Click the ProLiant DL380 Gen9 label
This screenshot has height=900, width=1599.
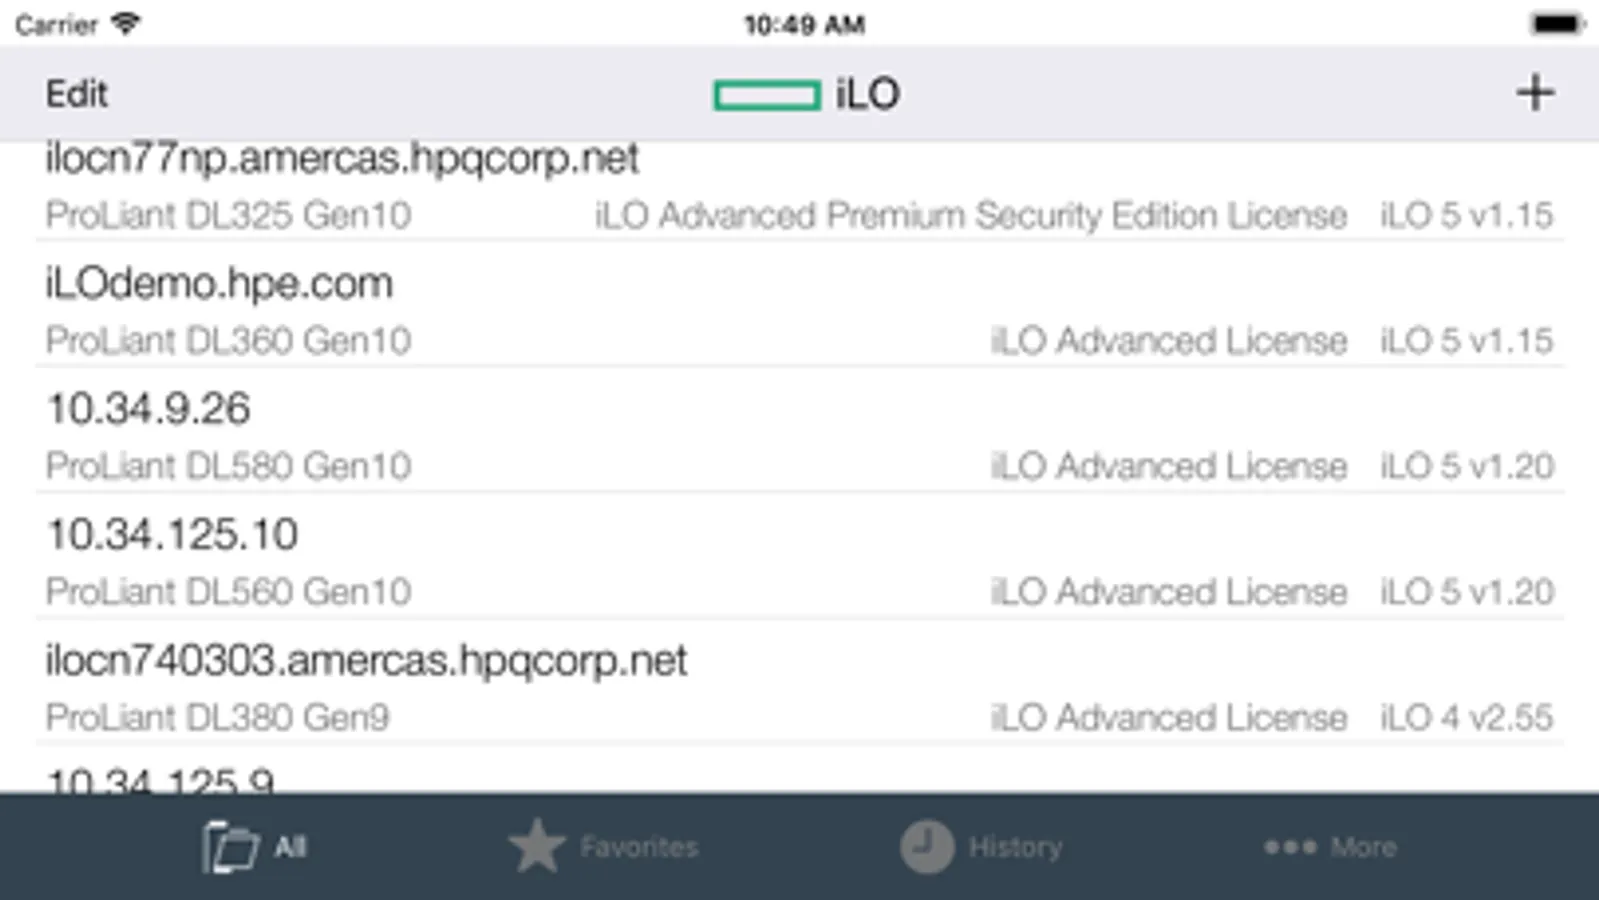tap(217, 717)
